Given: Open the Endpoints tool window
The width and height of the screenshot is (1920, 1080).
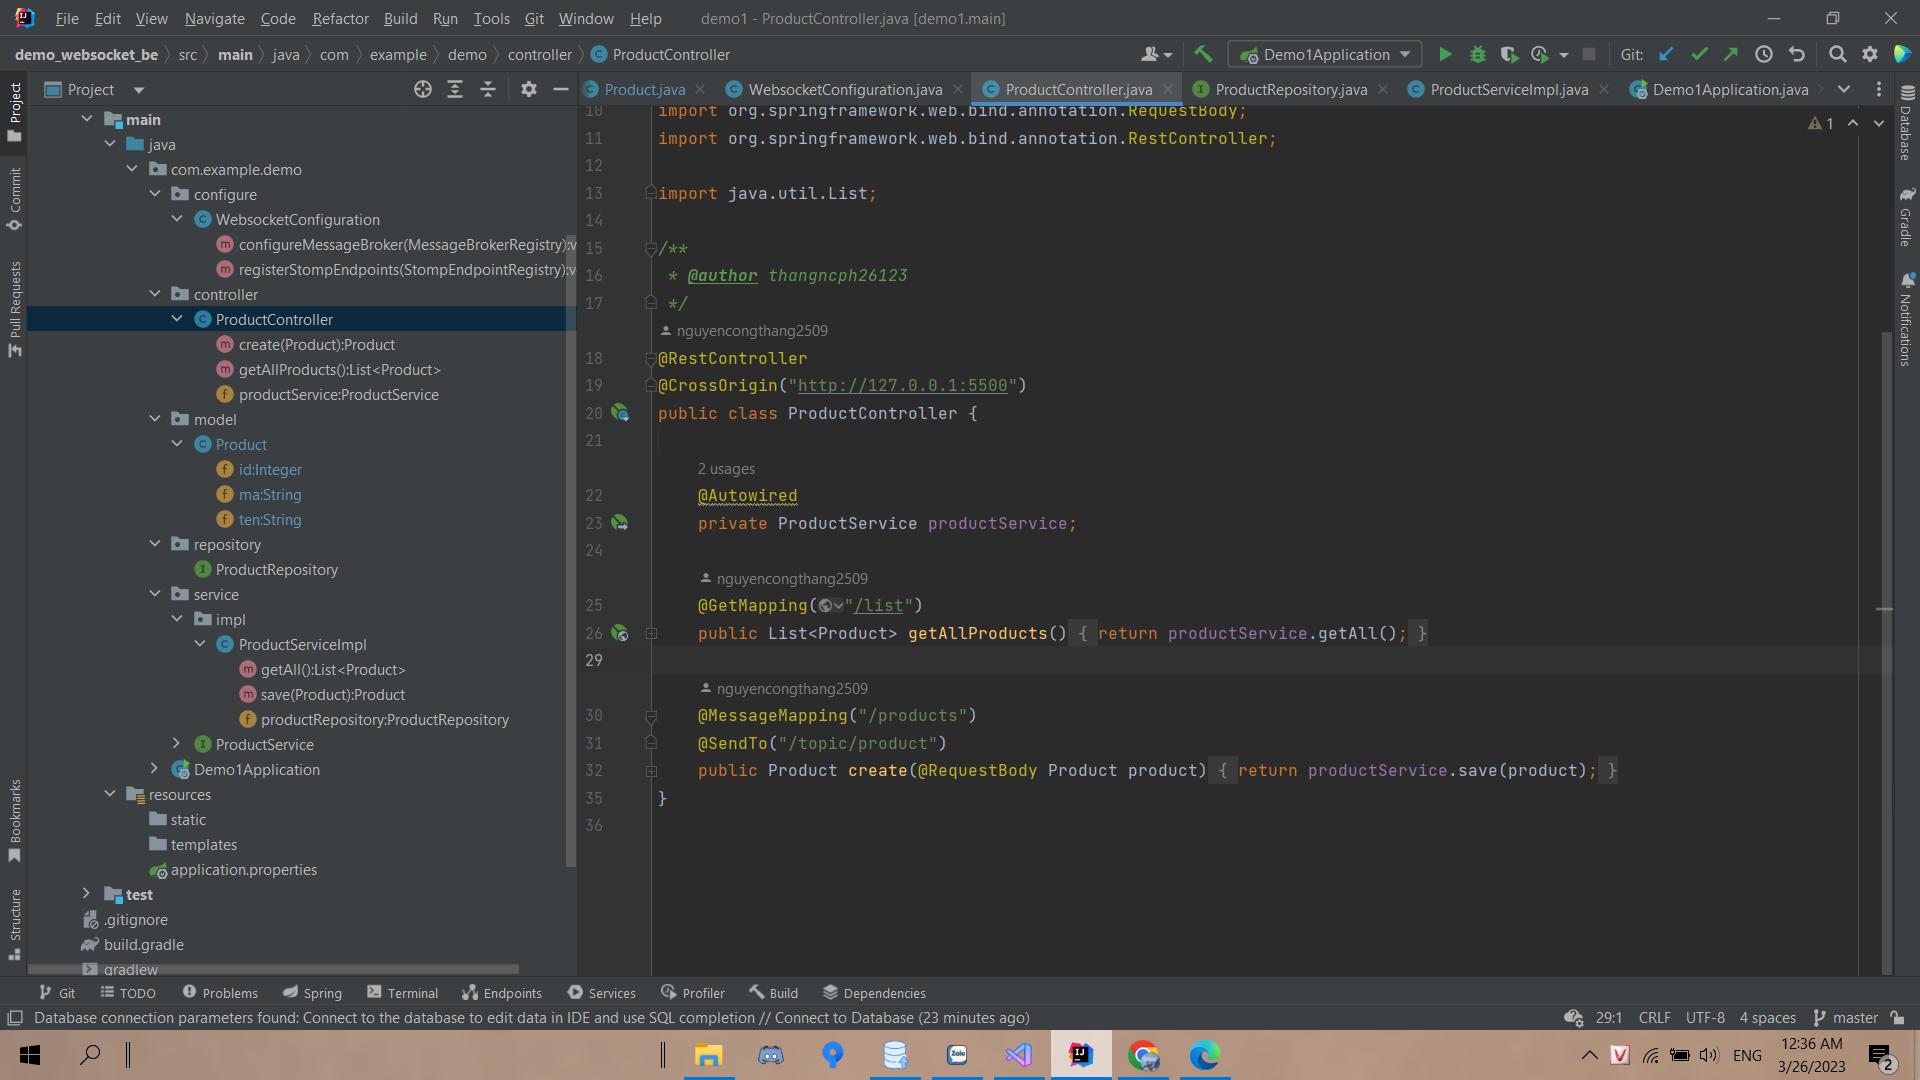Looking at the screenshot, I should coord(502,993).
